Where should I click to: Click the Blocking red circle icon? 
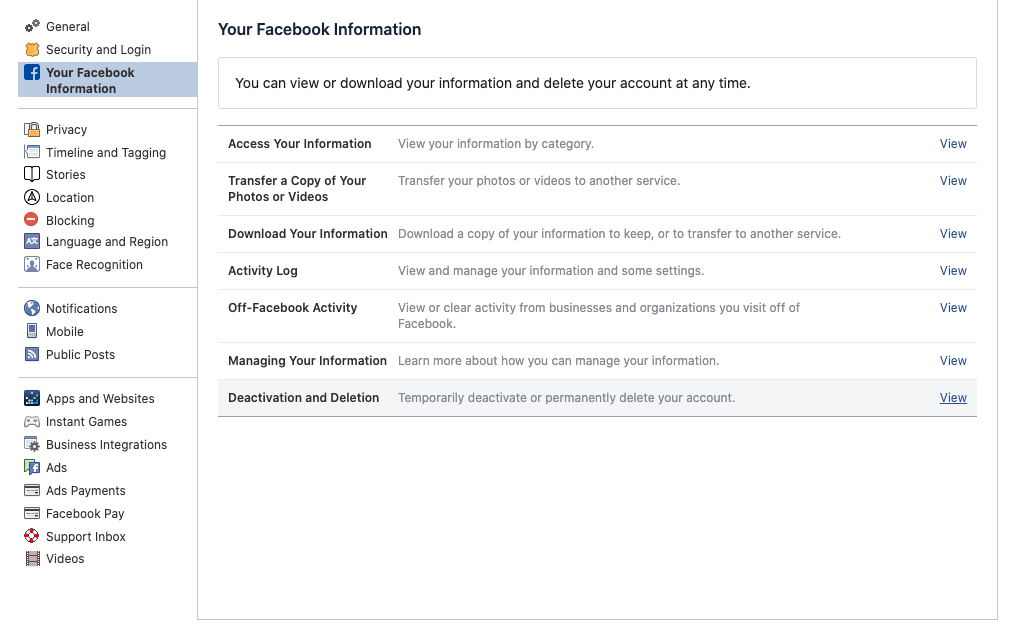(x=32, y=220)
